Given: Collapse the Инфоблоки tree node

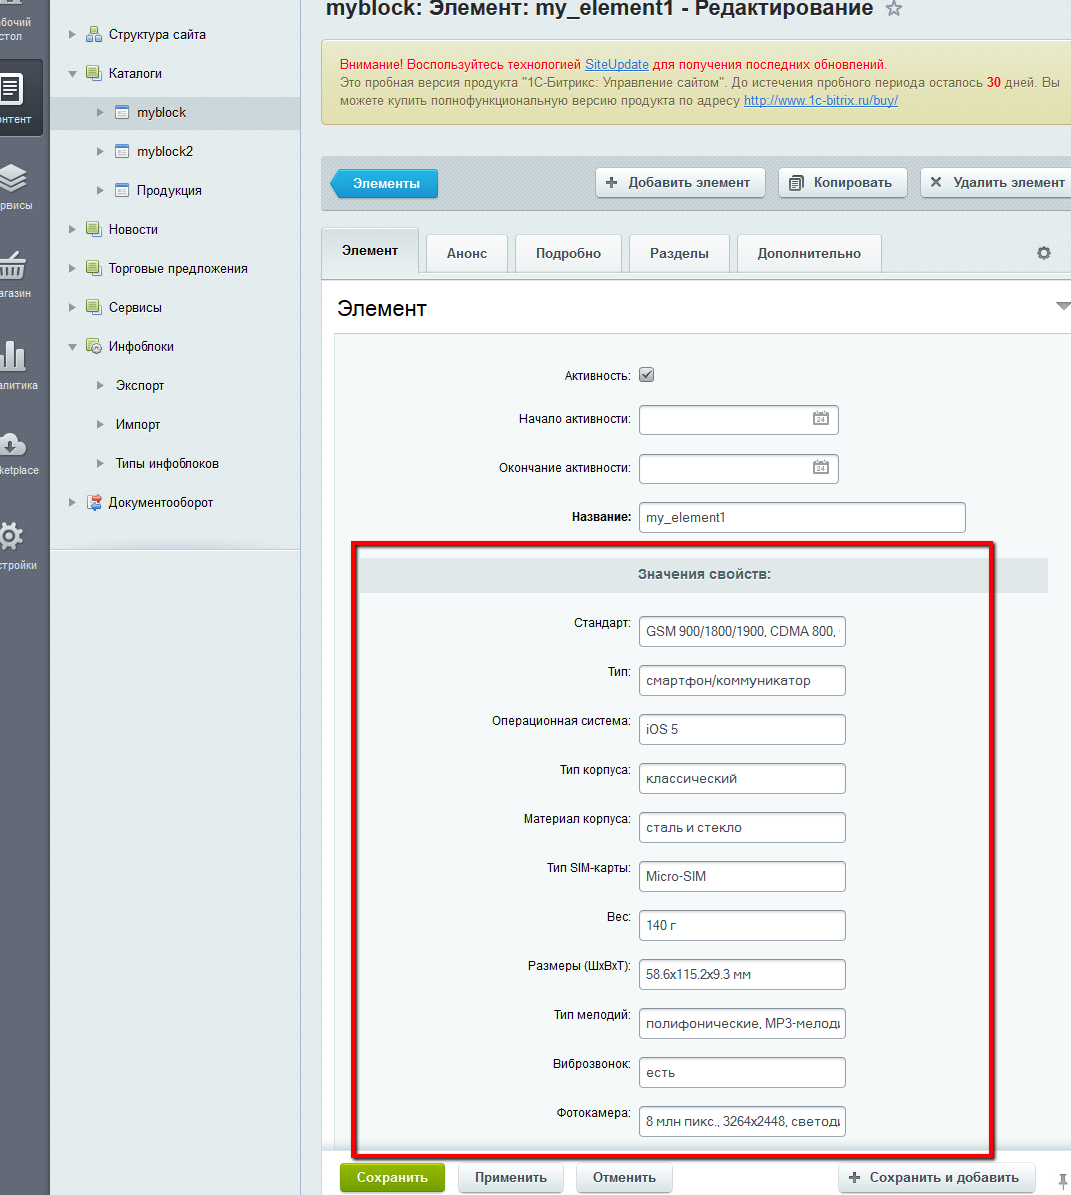Looking at the screenshot, I should pos(72,347).
